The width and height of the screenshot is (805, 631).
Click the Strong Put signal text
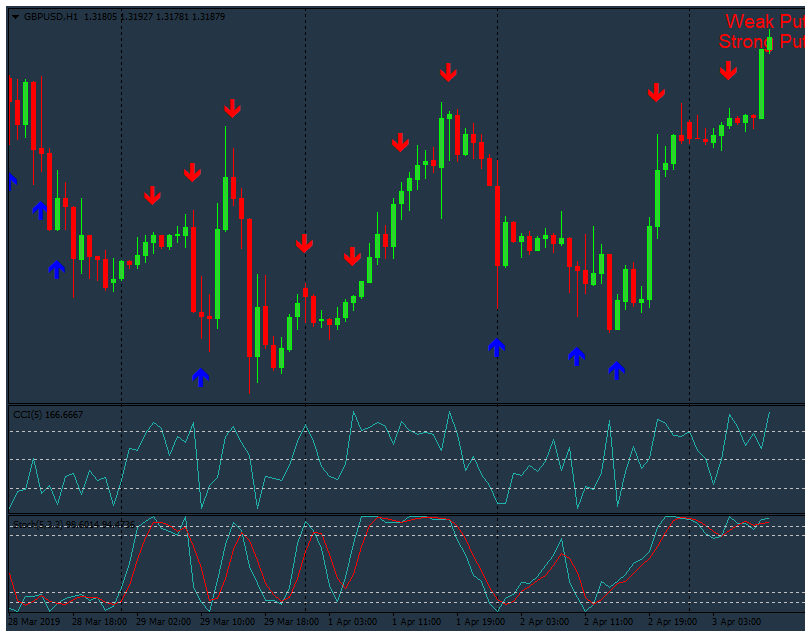tap(760, 42)
